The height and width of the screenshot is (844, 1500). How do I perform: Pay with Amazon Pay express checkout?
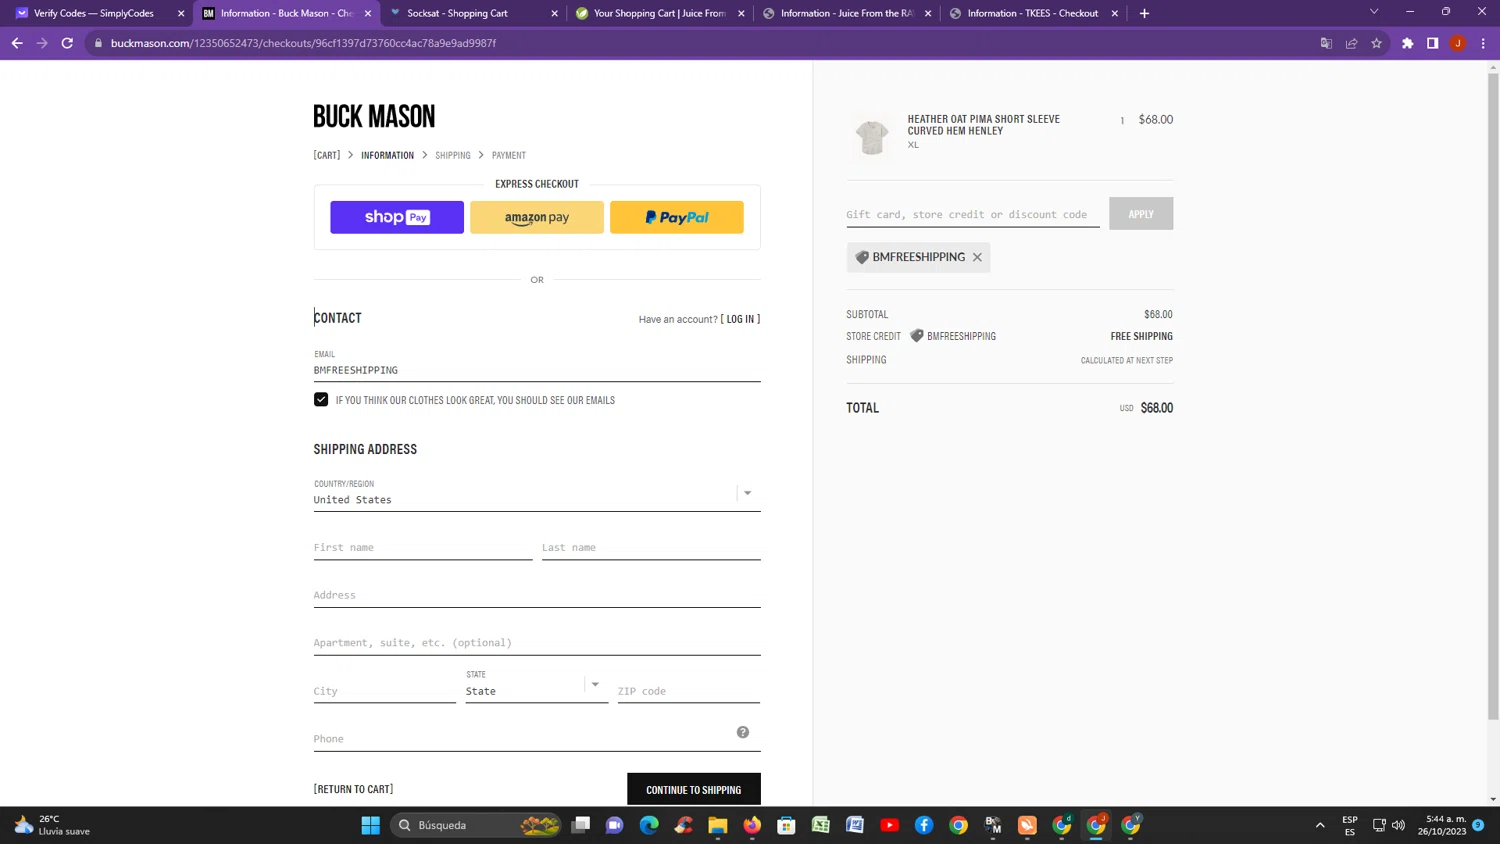click(537, 217)
